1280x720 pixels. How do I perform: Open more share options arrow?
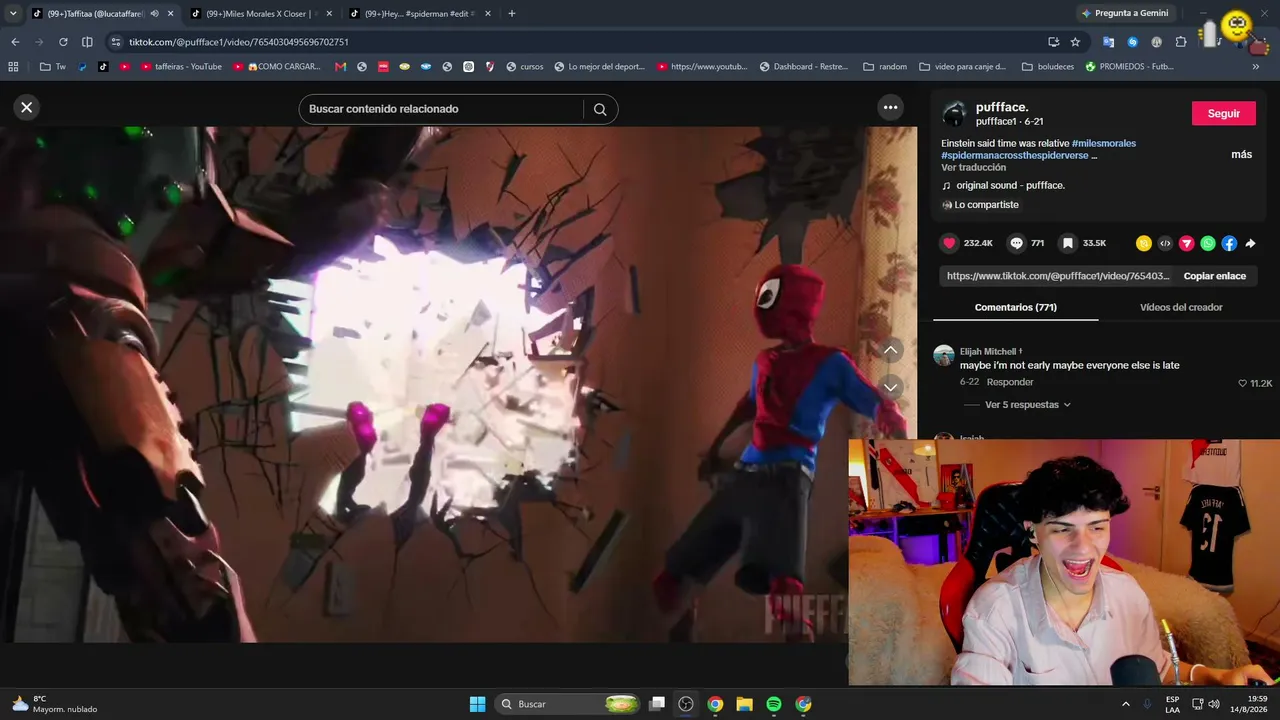[x=1250, y=243]
